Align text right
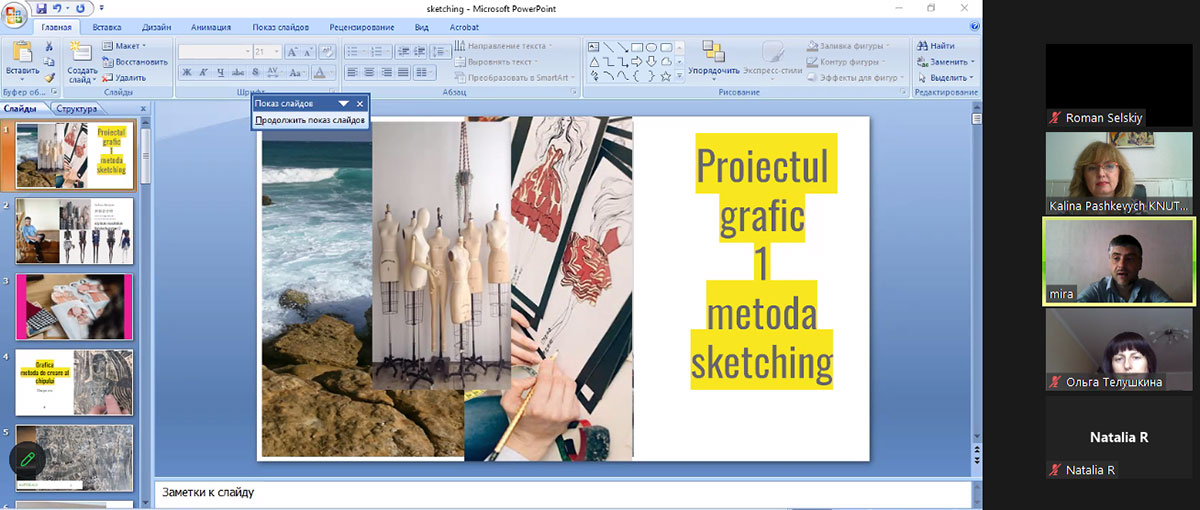Viewport: 1200px width, 510px height. pos(386,72)
